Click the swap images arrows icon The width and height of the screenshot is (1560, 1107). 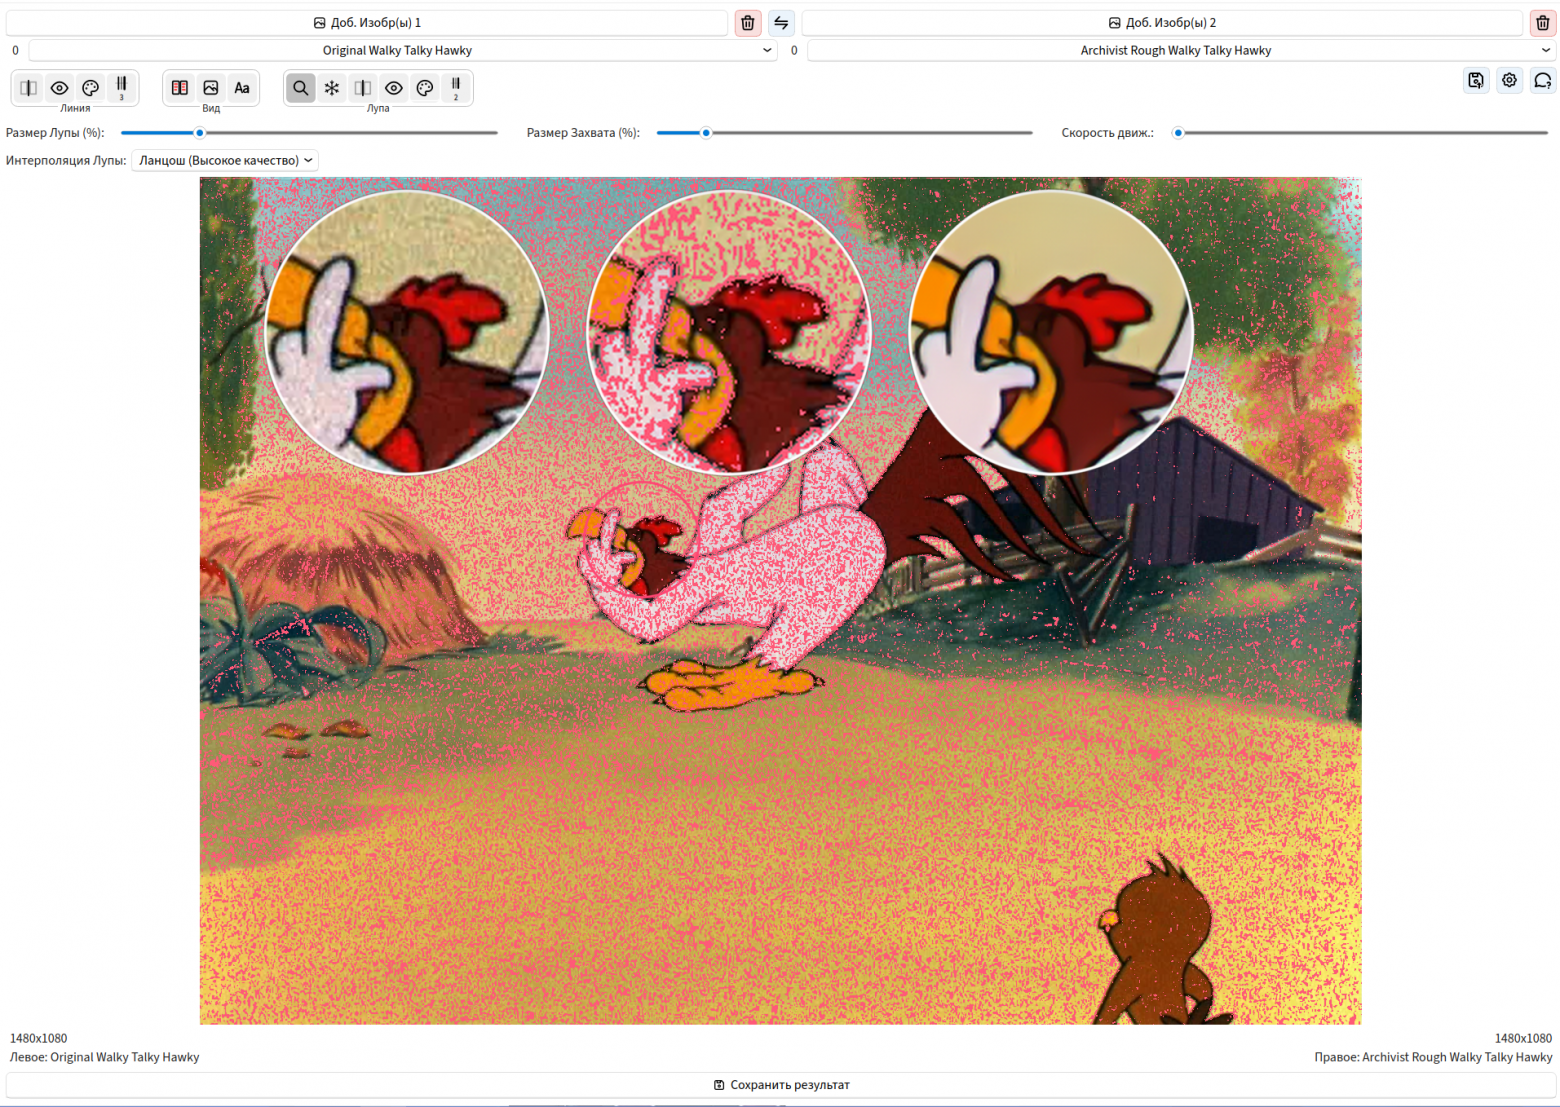[781, 23]
